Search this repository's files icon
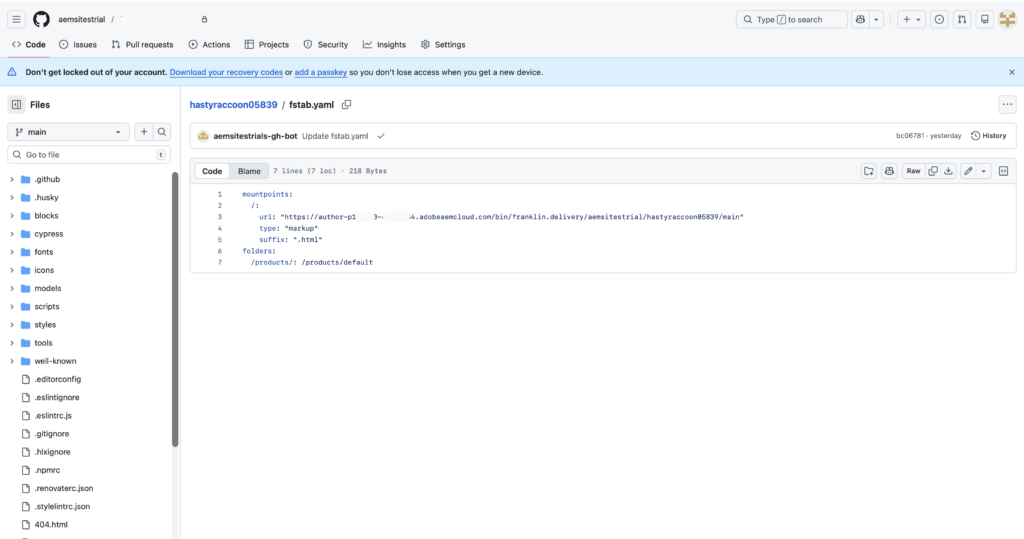 (162, 132)
